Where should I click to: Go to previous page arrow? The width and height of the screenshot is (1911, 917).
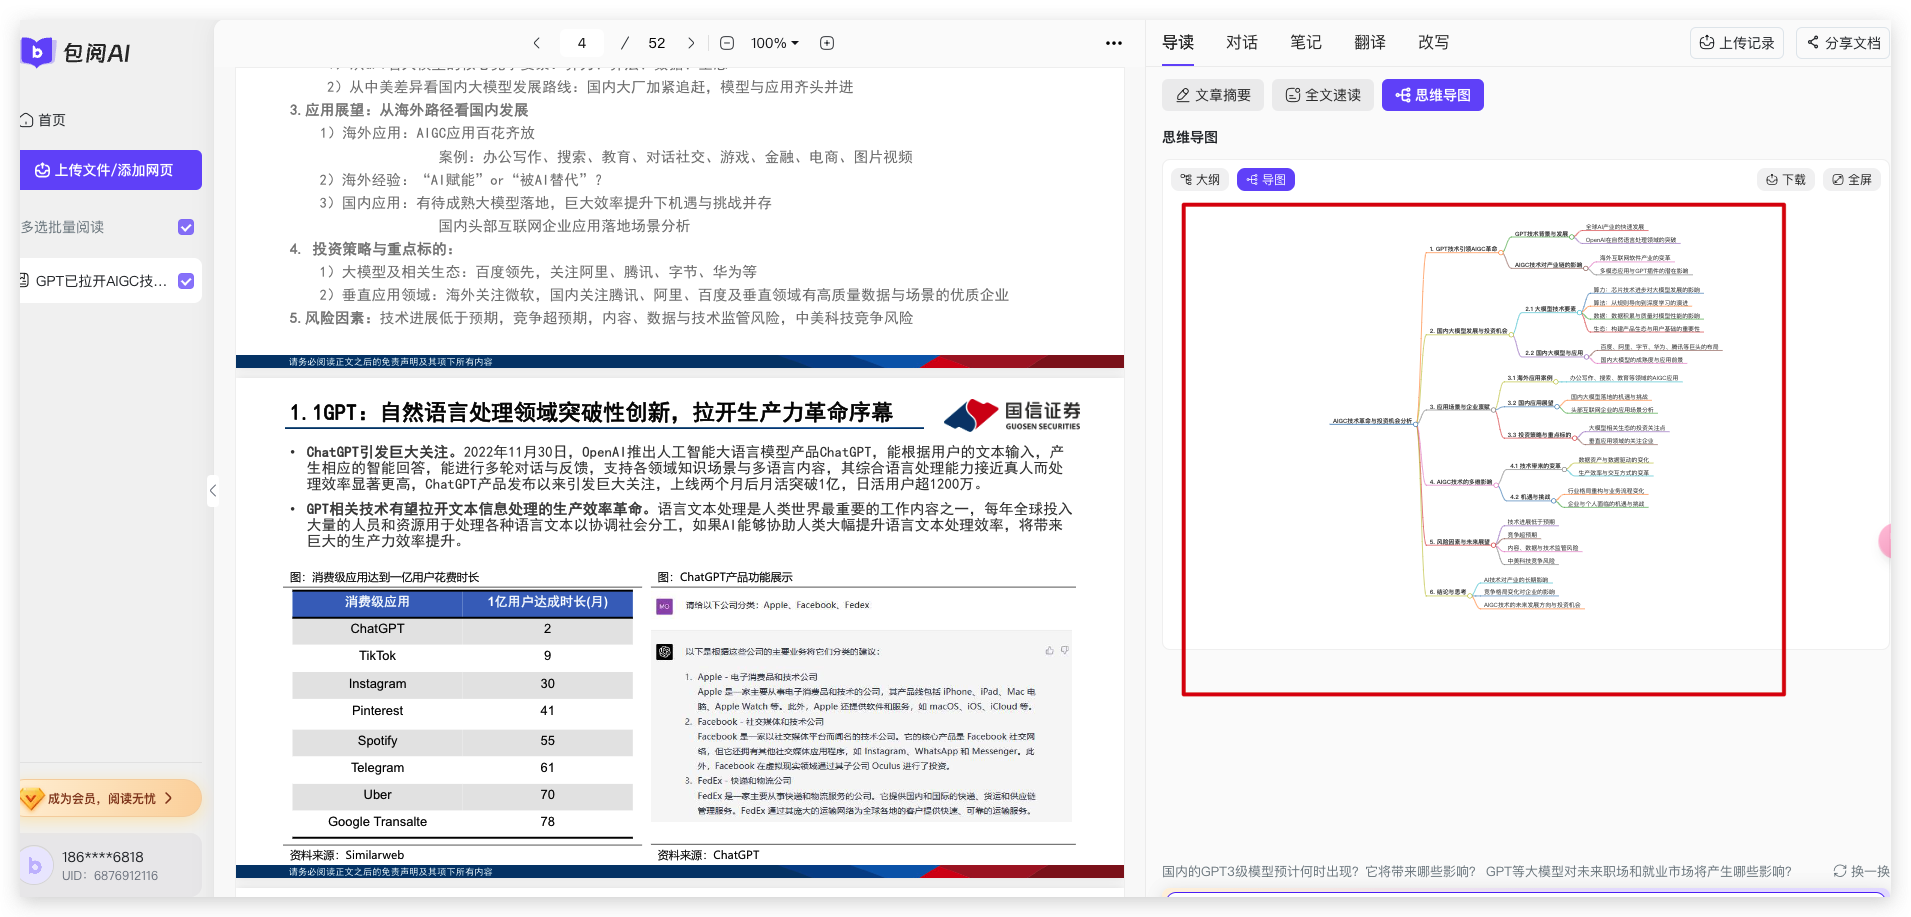tap(537, 43)
